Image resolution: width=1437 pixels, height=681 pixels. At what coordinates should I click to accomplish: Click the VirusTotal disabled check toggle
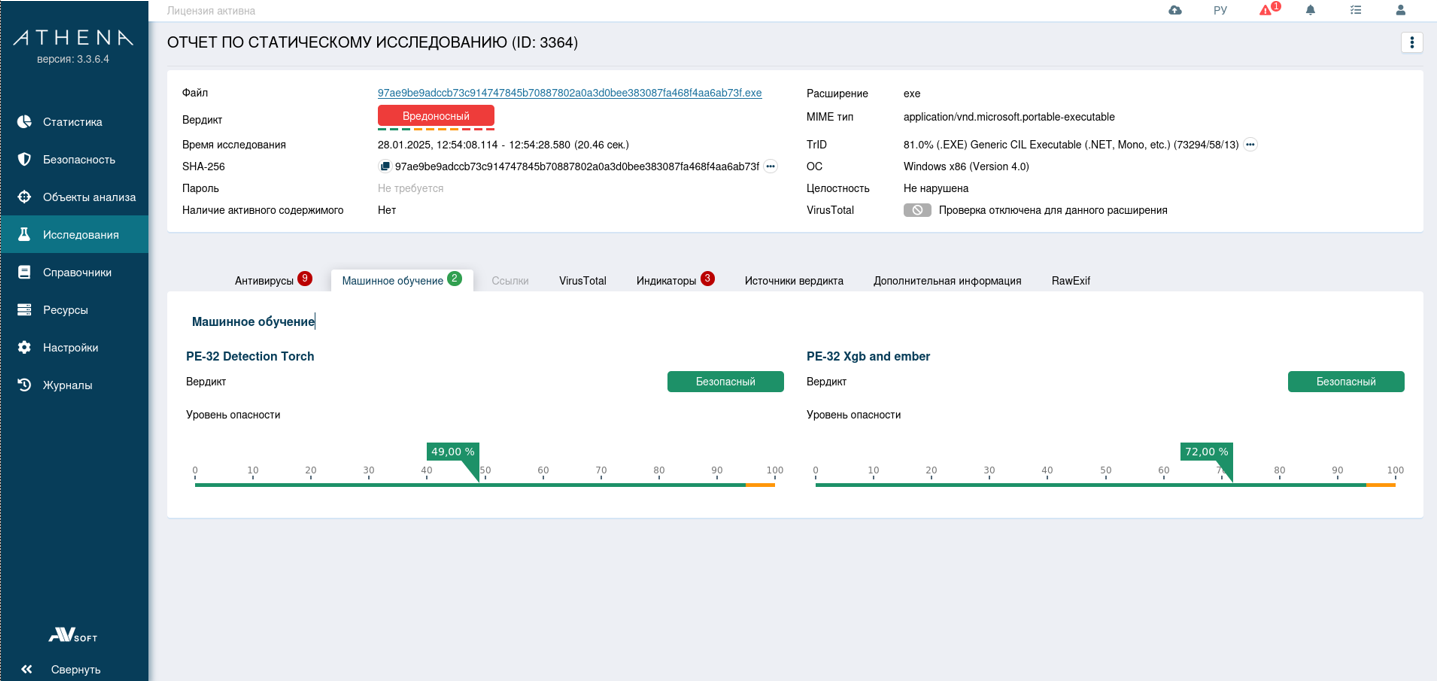pyautogui.click(x=917, y=211)
